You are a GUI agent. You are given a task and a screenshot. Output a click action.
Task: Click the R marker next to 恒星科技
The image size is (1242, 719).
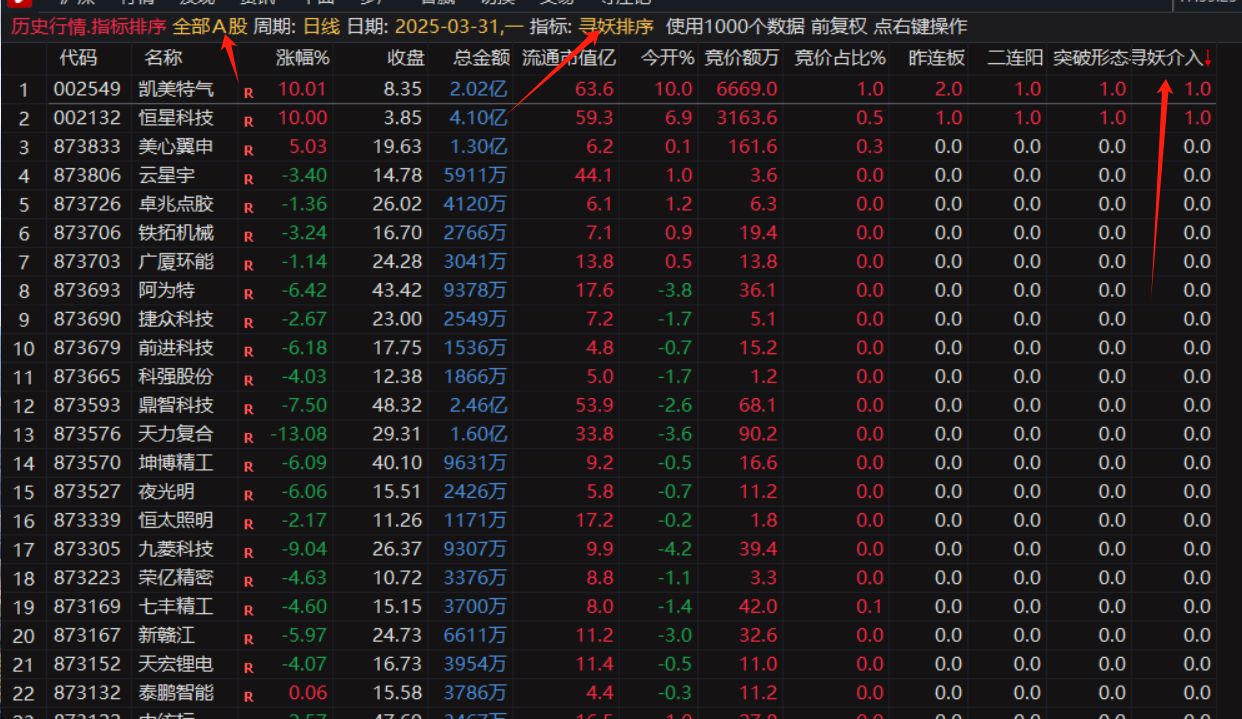248,122
